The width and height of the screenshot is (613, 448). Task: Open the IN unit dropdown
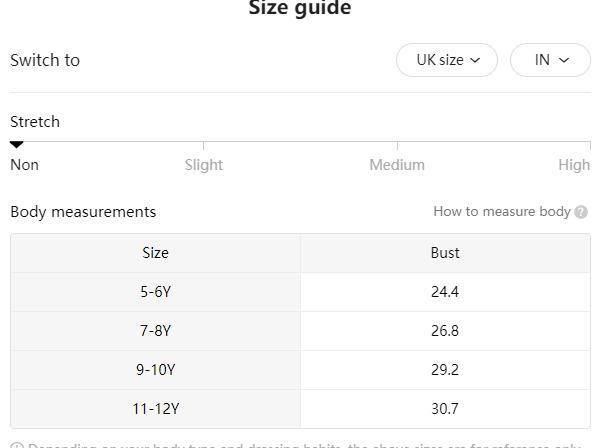pyautogui.click(x=550, y=60)
